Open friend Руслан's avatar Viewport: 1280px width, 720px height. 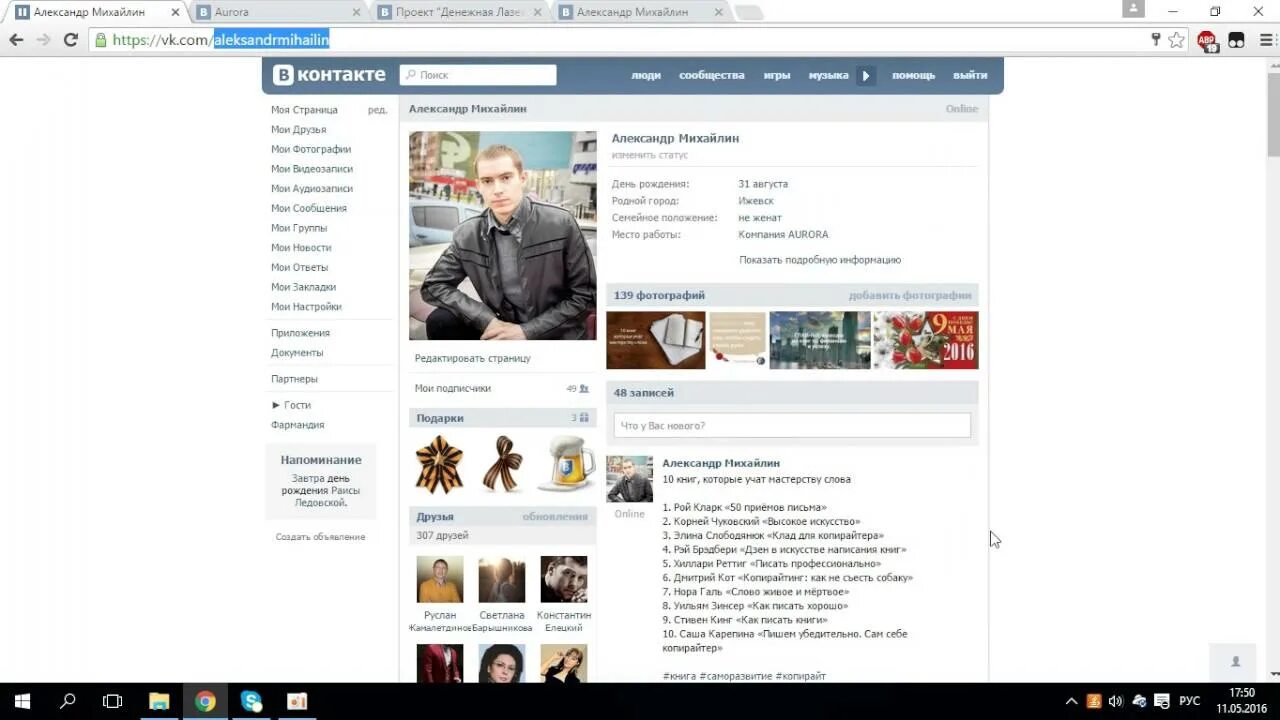point(440,579)
